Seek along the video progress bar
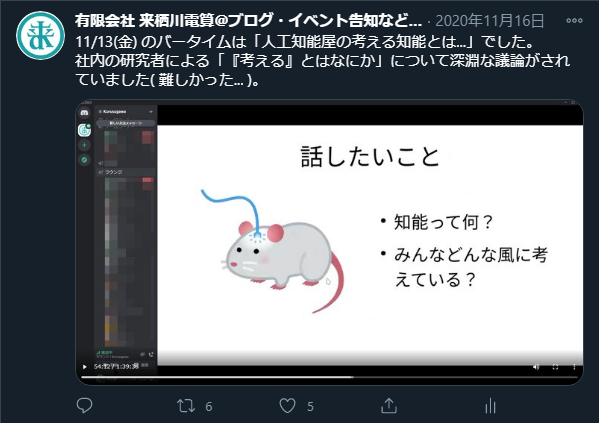 329,377
